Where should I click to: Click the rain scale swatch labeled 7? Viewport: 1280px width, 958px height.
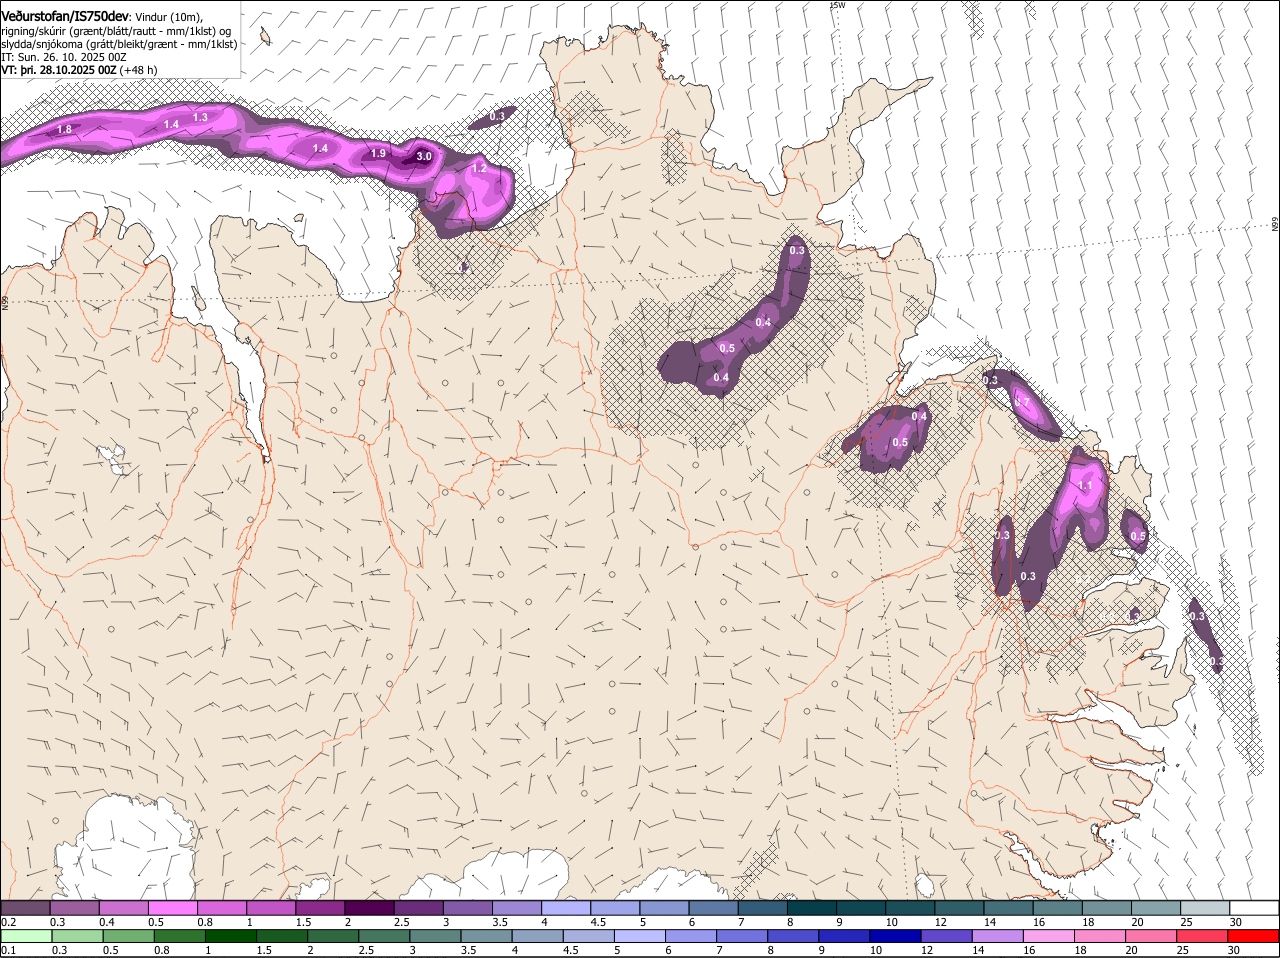click(742, 936)
